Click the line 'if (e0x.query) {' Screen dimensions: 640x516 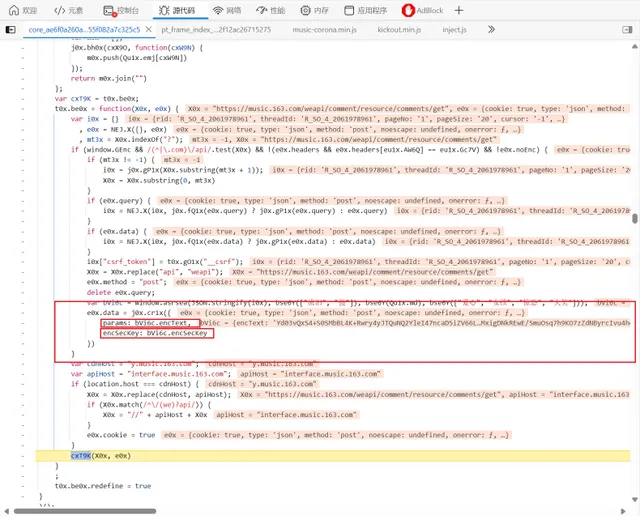point(119,201)
